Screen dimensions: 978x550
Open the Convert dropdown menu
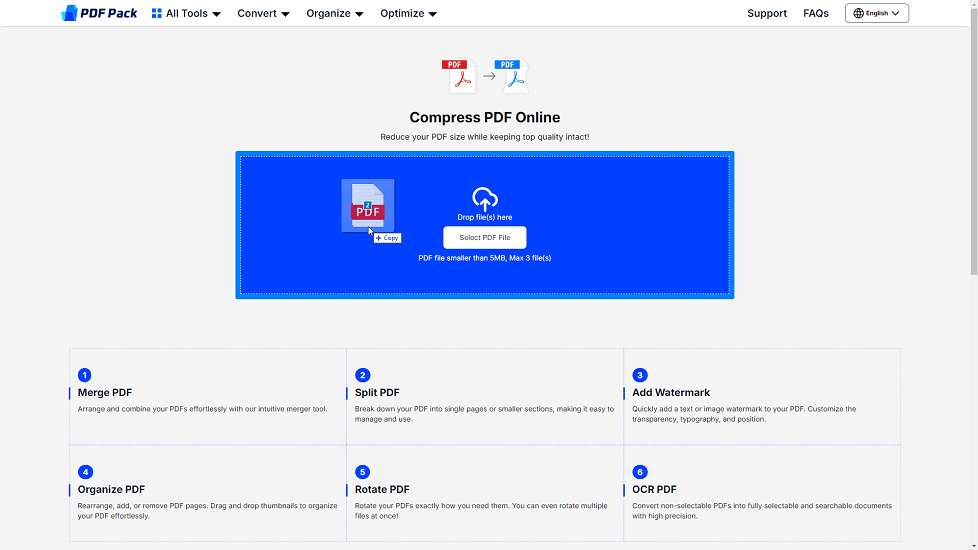coord(263,14)
